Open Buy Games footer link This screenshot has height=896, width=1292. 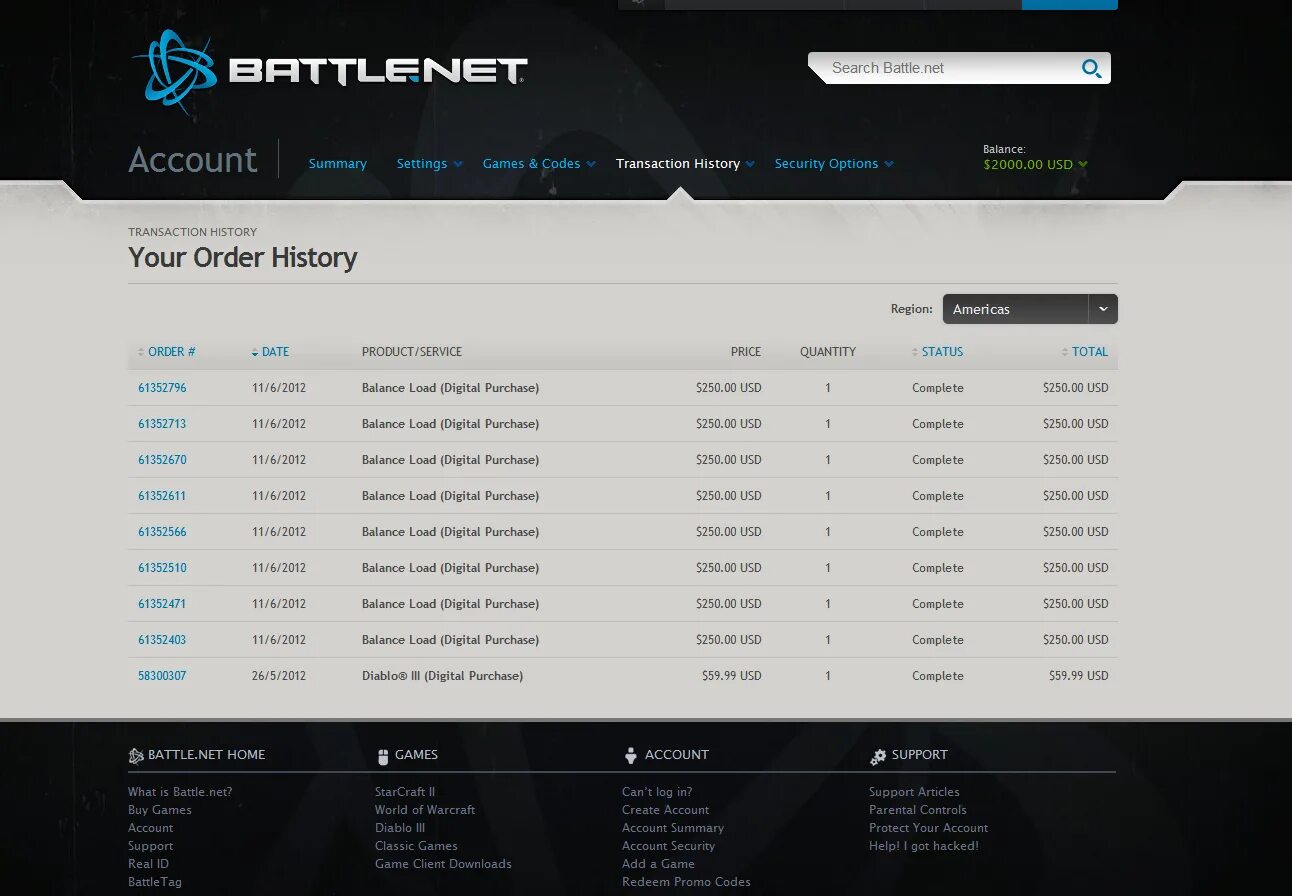160,810
